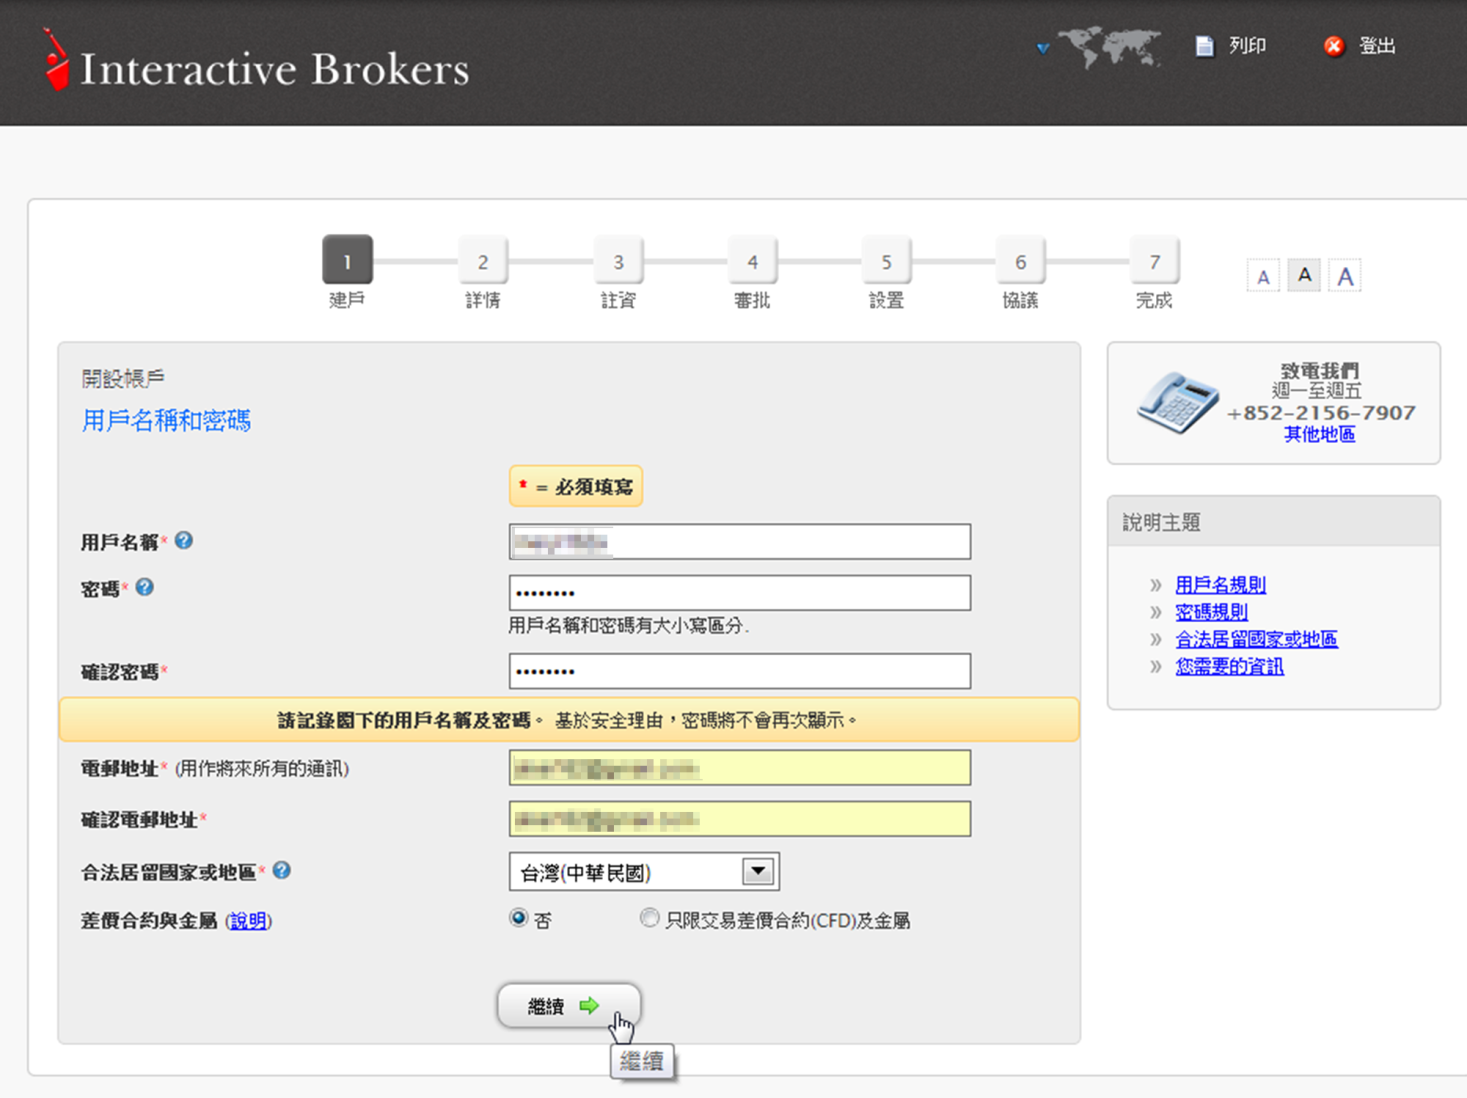
Task: Select step 2 詳情
Action: [x=483, y=261]
